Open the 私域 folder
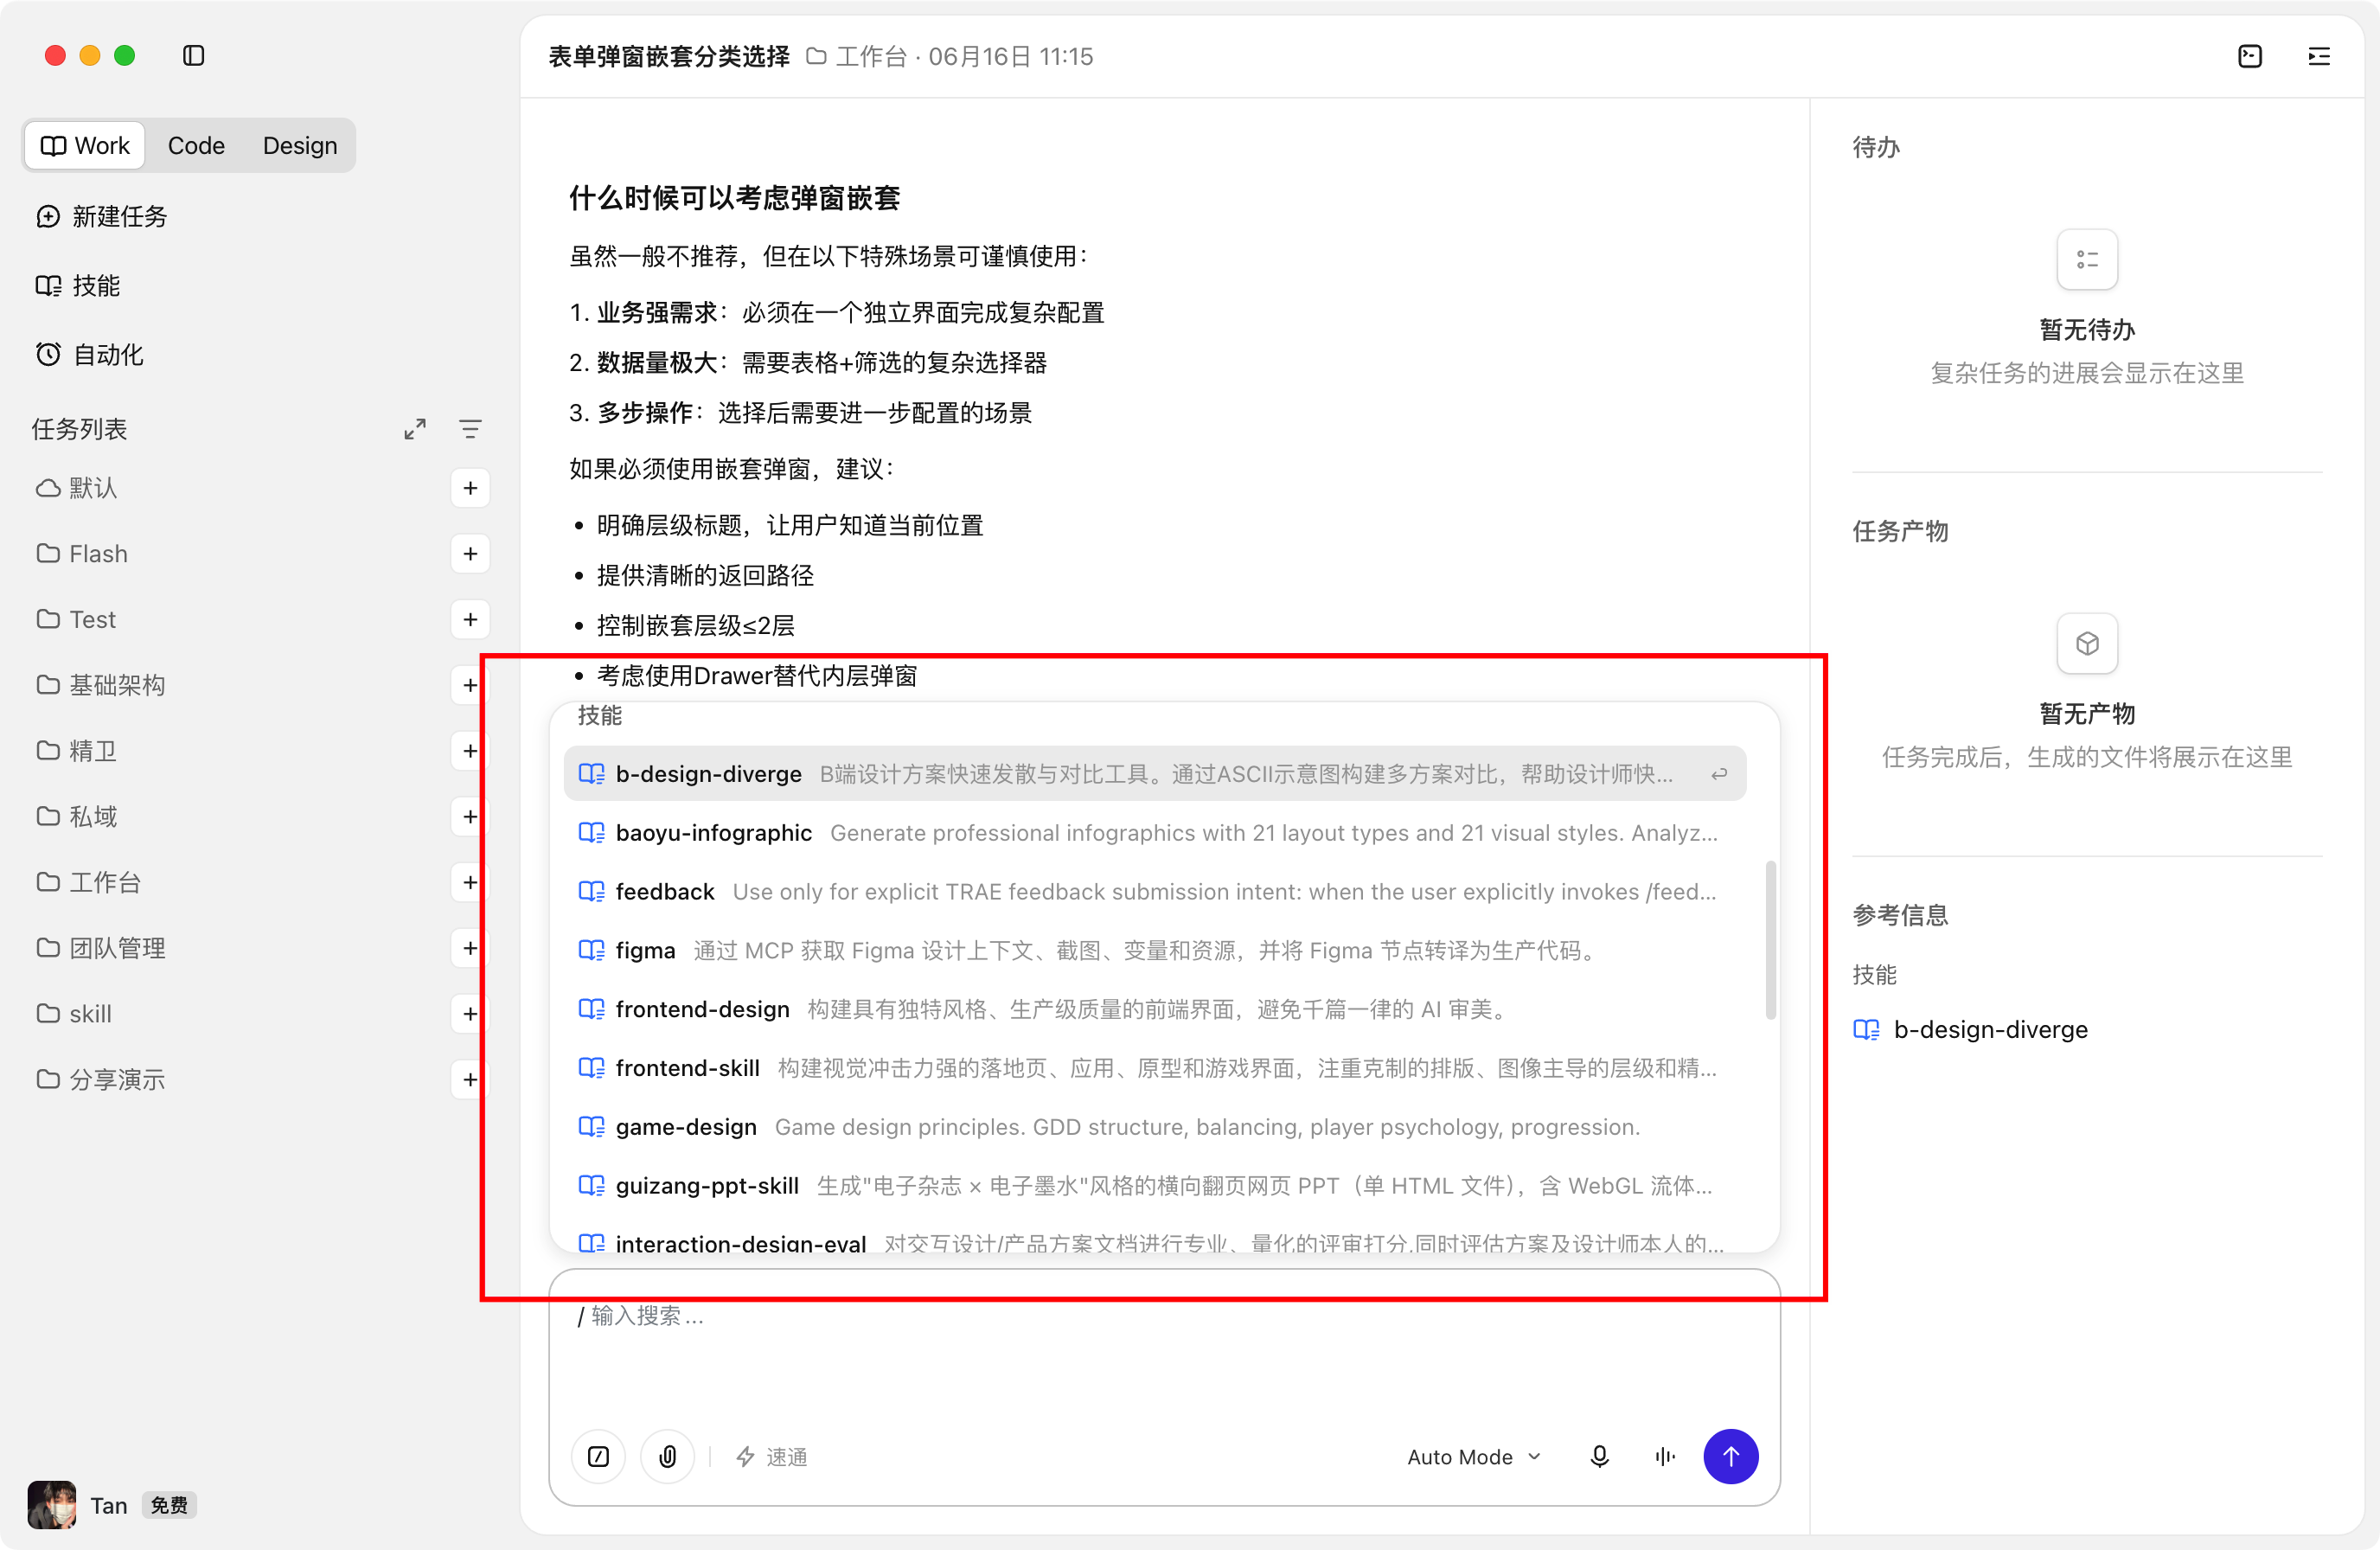The height and width of the screenshot is (1550, 2380). (x=76, y=817)
